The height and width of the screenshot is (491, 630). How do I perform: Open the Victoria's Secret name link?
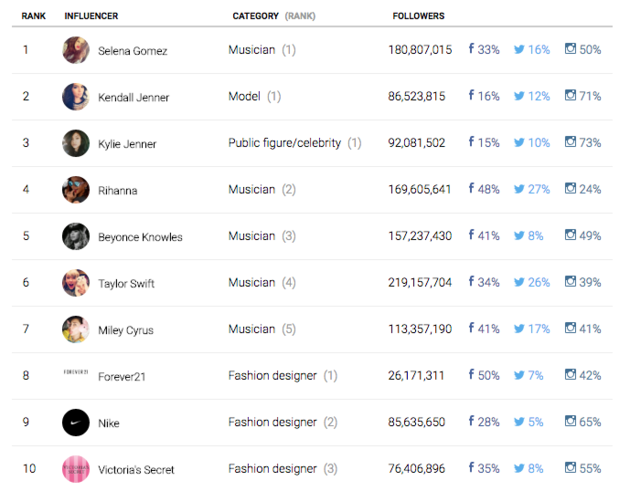tap(136, 470)
